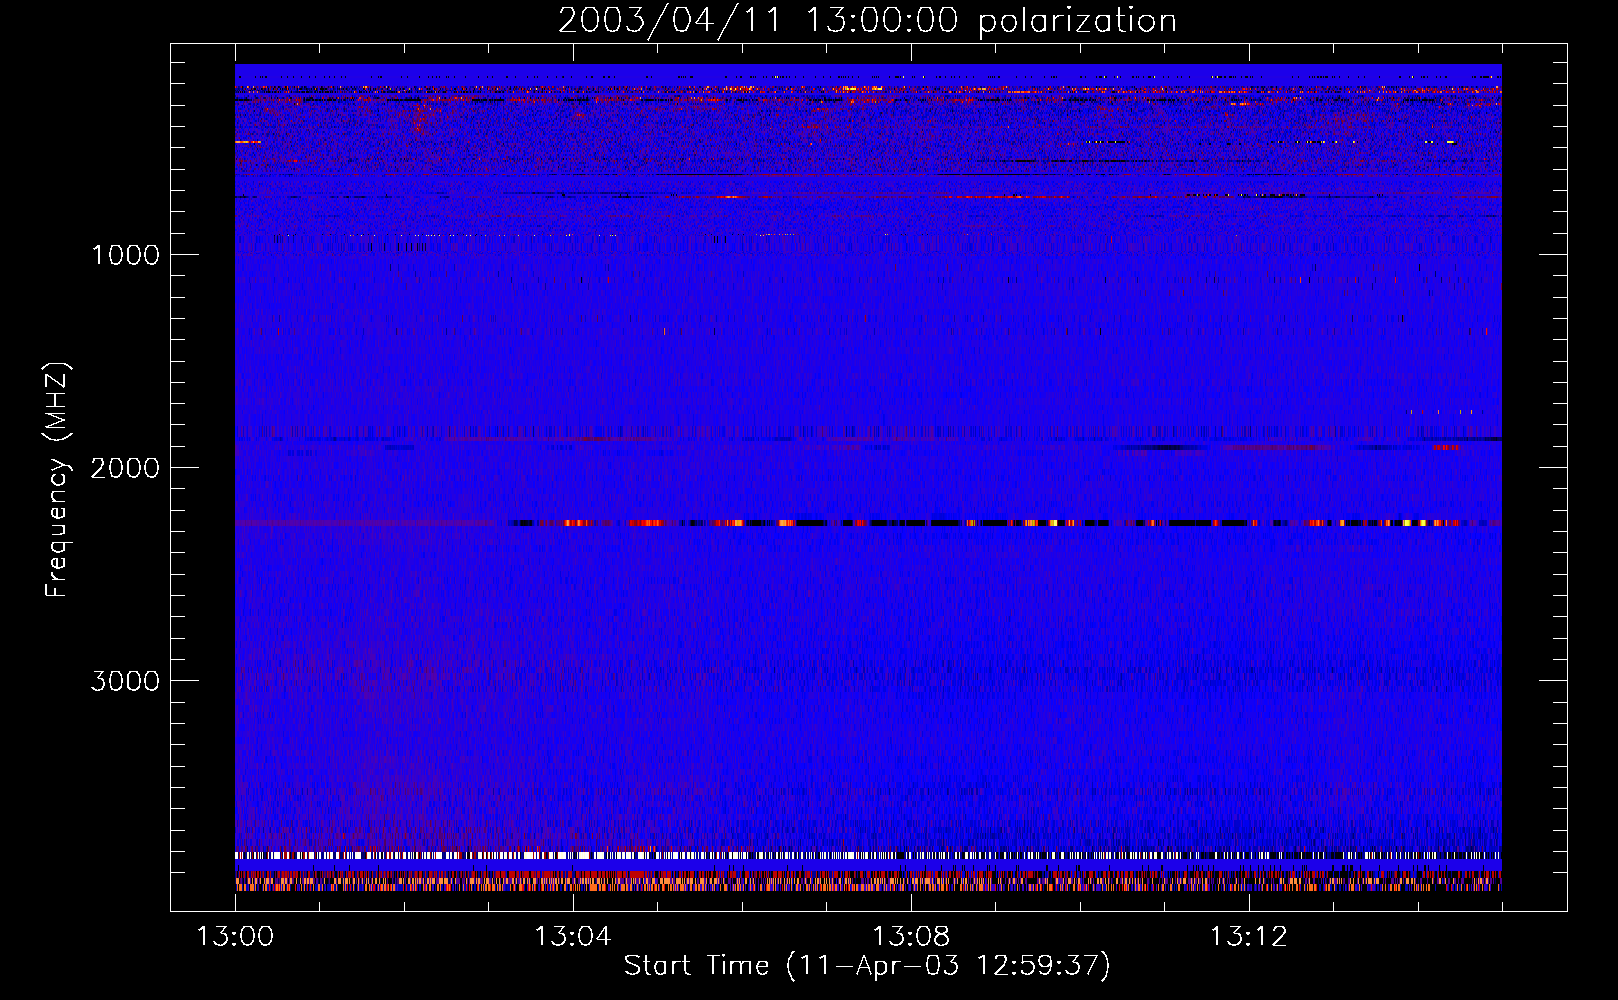The width and height of the screenshot is (1618, 1000).
Task: Click the 1000 frequency tick label
Action: [126, 255]
